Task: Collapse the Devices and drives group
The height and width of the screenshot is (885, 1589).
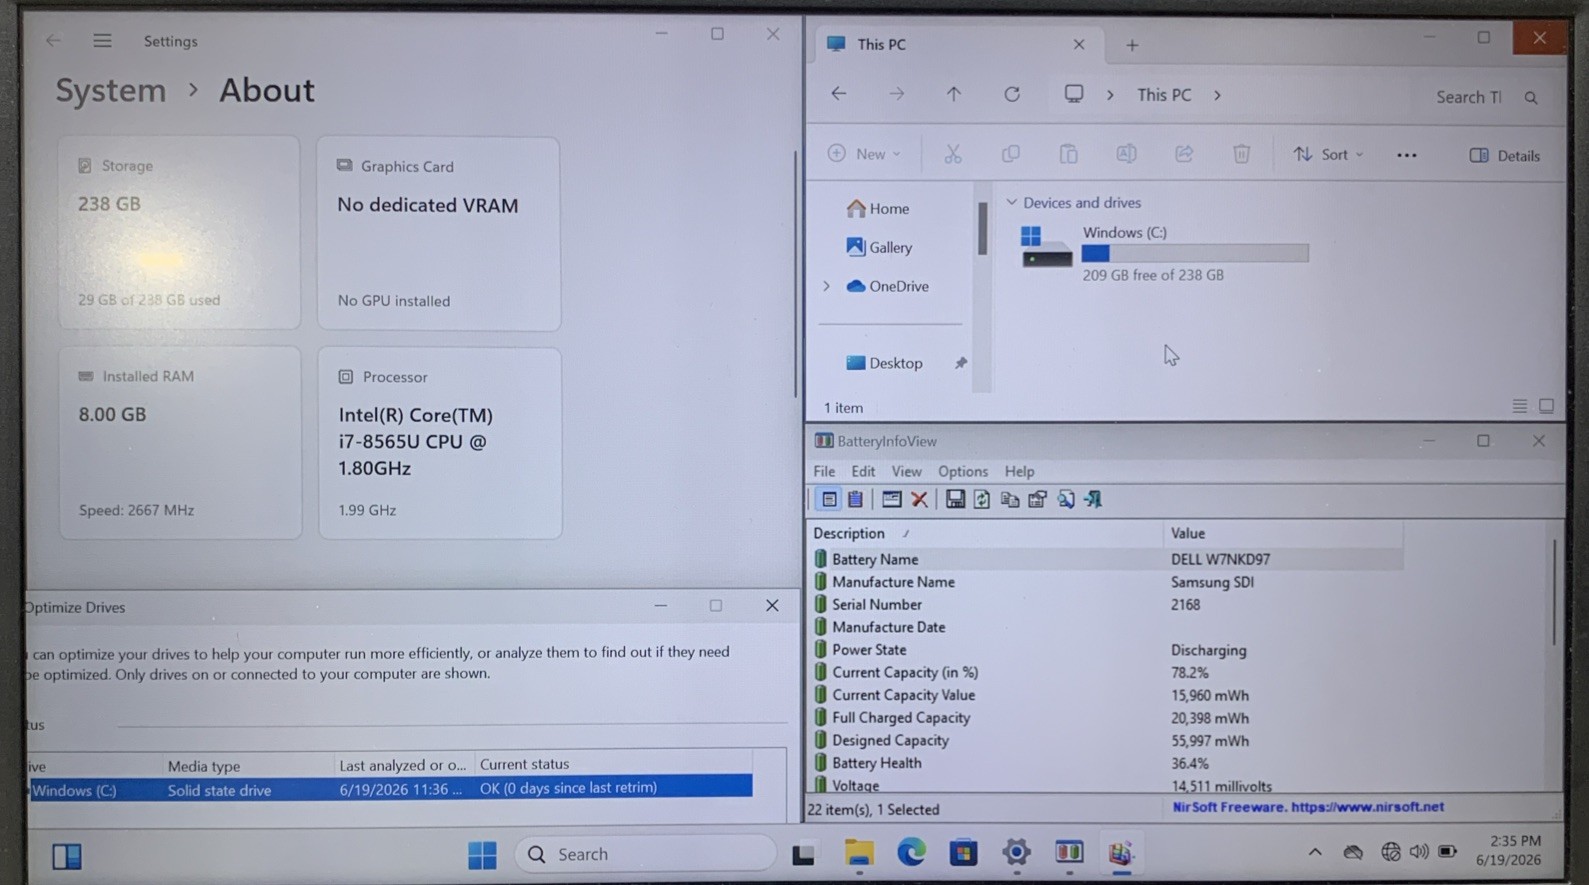Action: pos(1012,202)
